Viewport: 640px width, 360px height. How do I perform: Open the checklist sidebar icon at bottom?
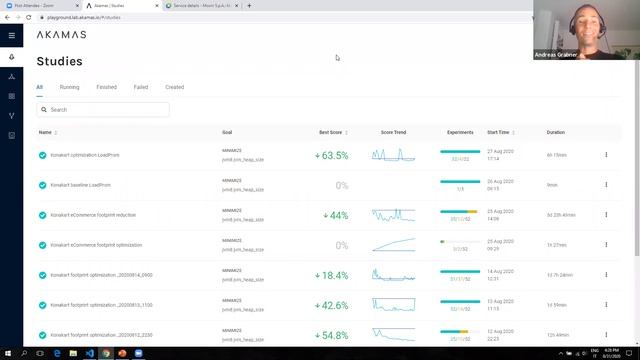coord(11,135)
